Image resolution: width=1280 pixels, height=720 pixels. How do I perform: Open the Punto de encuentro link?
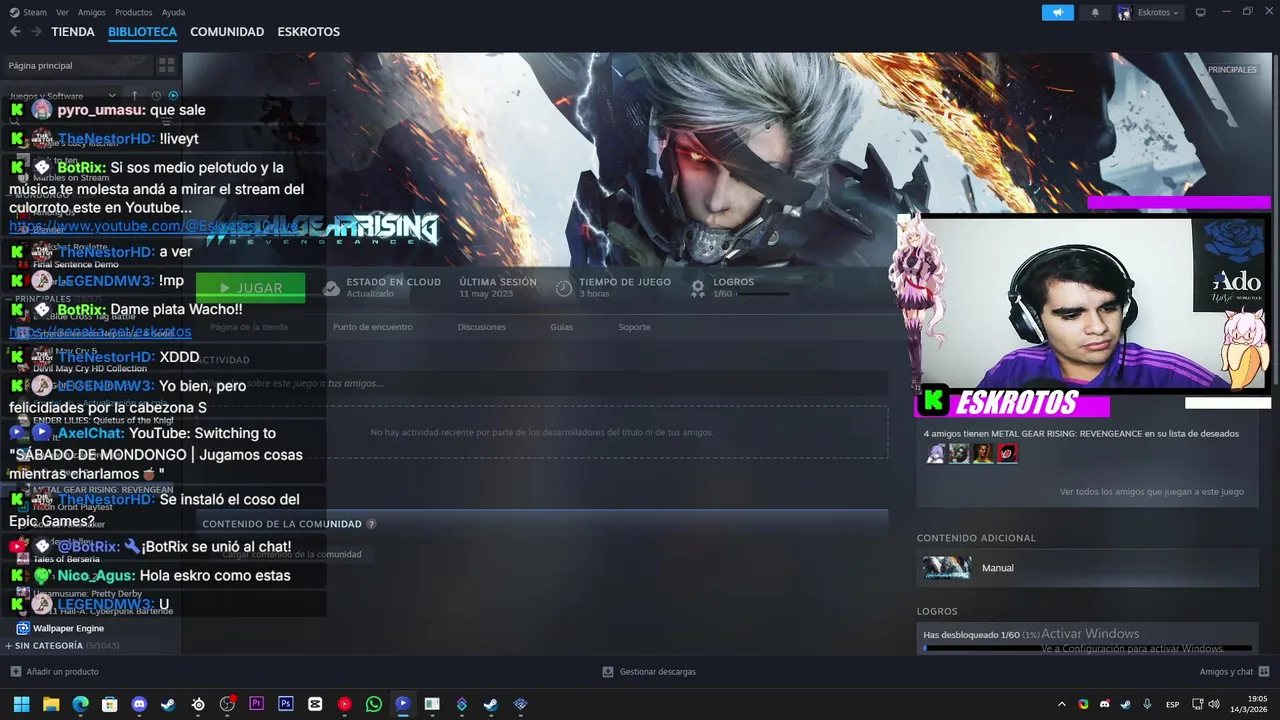coord(373,327)
